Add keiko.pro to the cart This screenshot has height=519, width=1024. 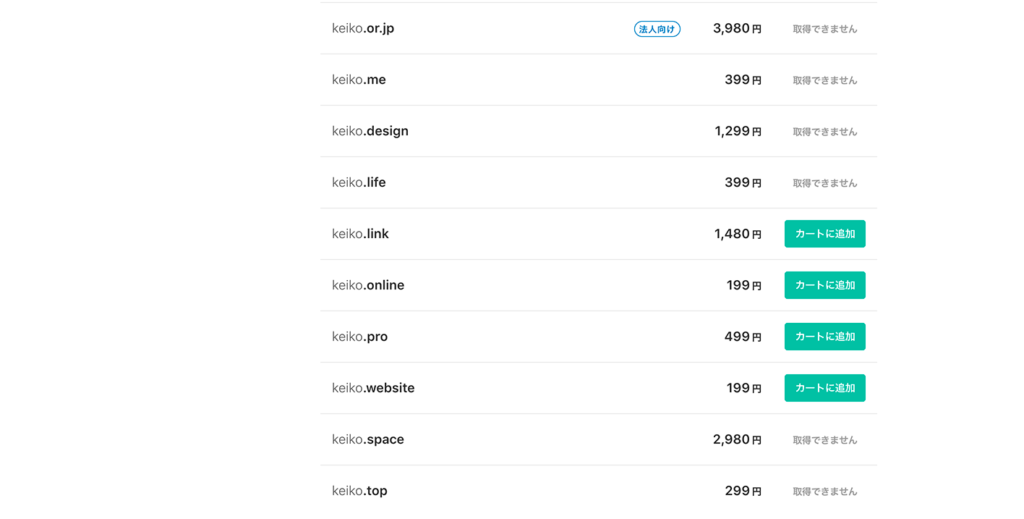825,336
